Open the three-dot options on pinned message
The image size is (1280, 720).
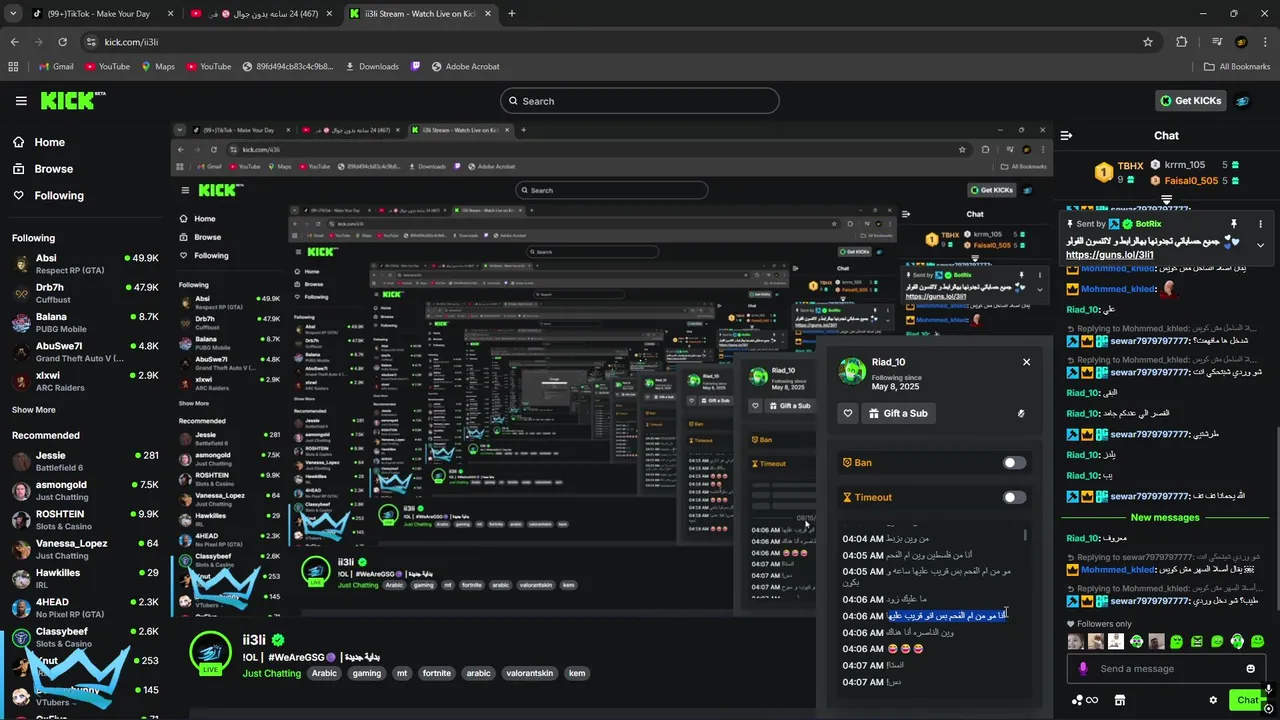1260,224
